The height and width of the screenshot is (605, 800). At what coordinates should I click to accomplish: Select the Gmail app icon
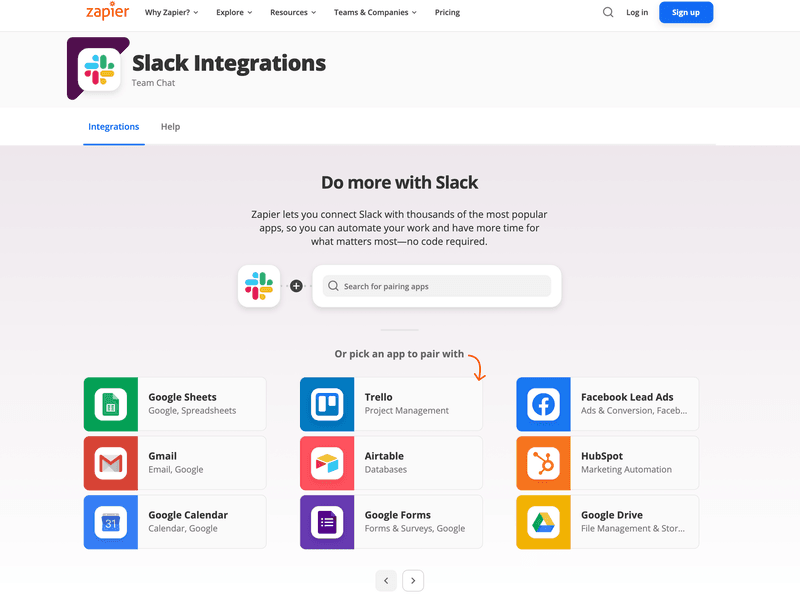click(111, 463)
